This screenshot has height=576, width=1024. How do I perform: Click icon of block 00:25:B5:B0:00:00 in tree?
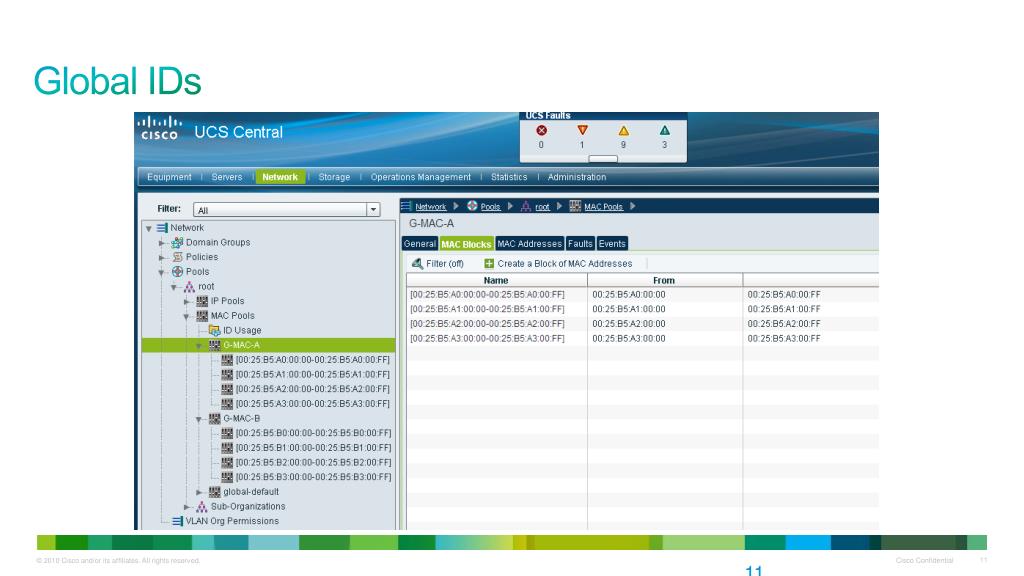(x=227, y=433)
